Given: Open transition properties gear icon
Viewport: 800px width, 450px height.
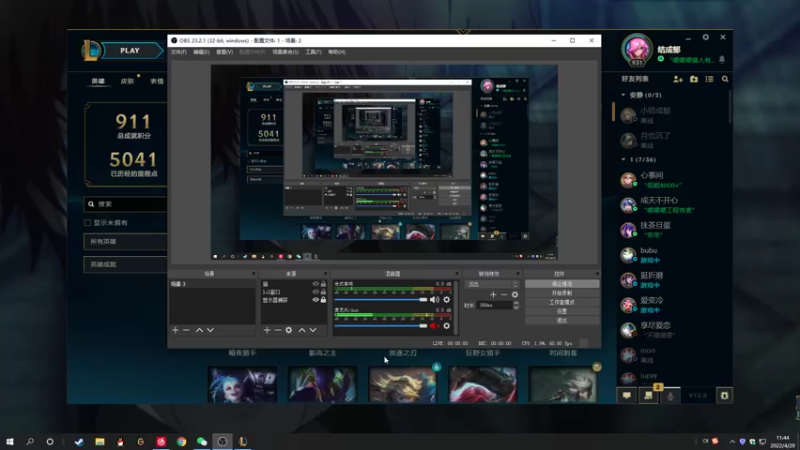Looking at the screenshot, I should (515, 294).
